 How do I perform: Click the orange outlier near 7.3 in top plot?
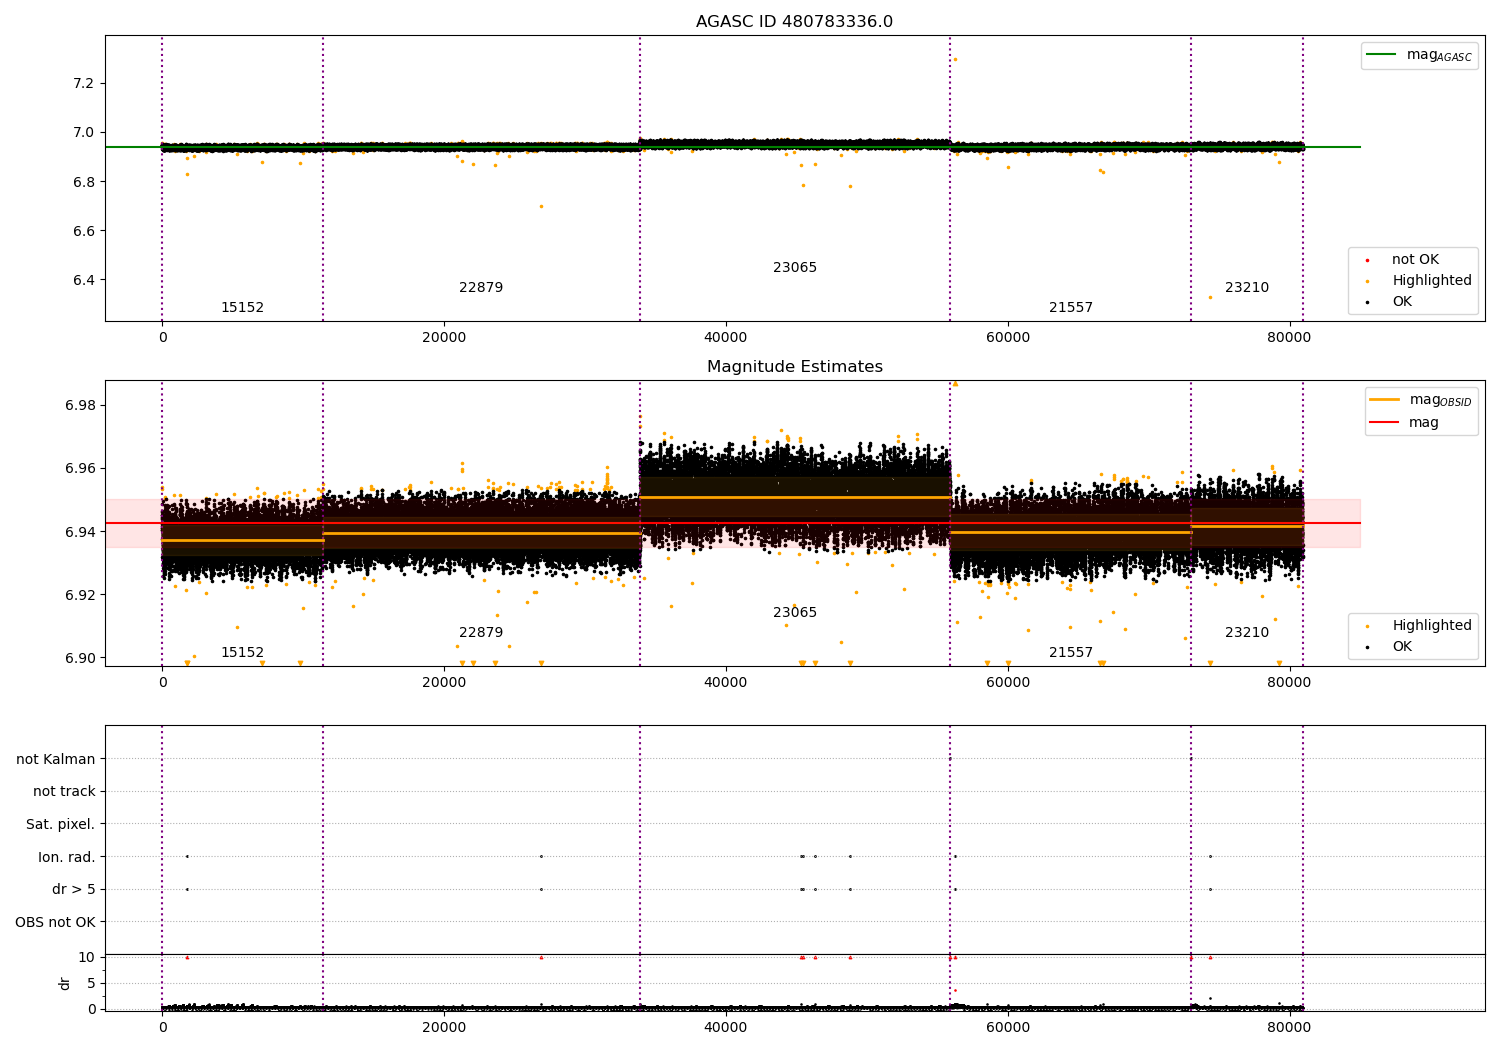[955, 60]
